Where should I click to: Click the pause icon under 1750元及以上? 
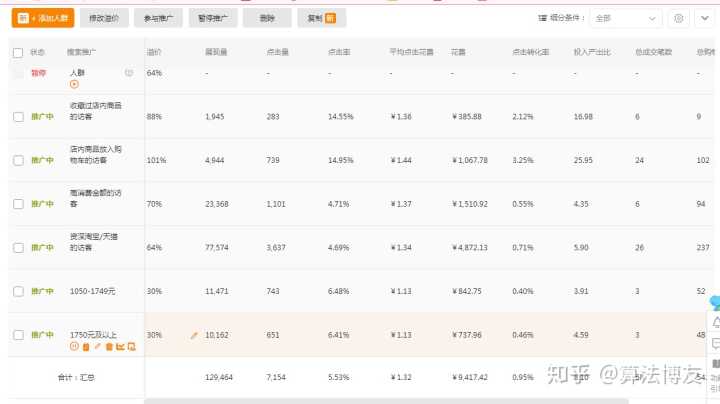(74, 346)
